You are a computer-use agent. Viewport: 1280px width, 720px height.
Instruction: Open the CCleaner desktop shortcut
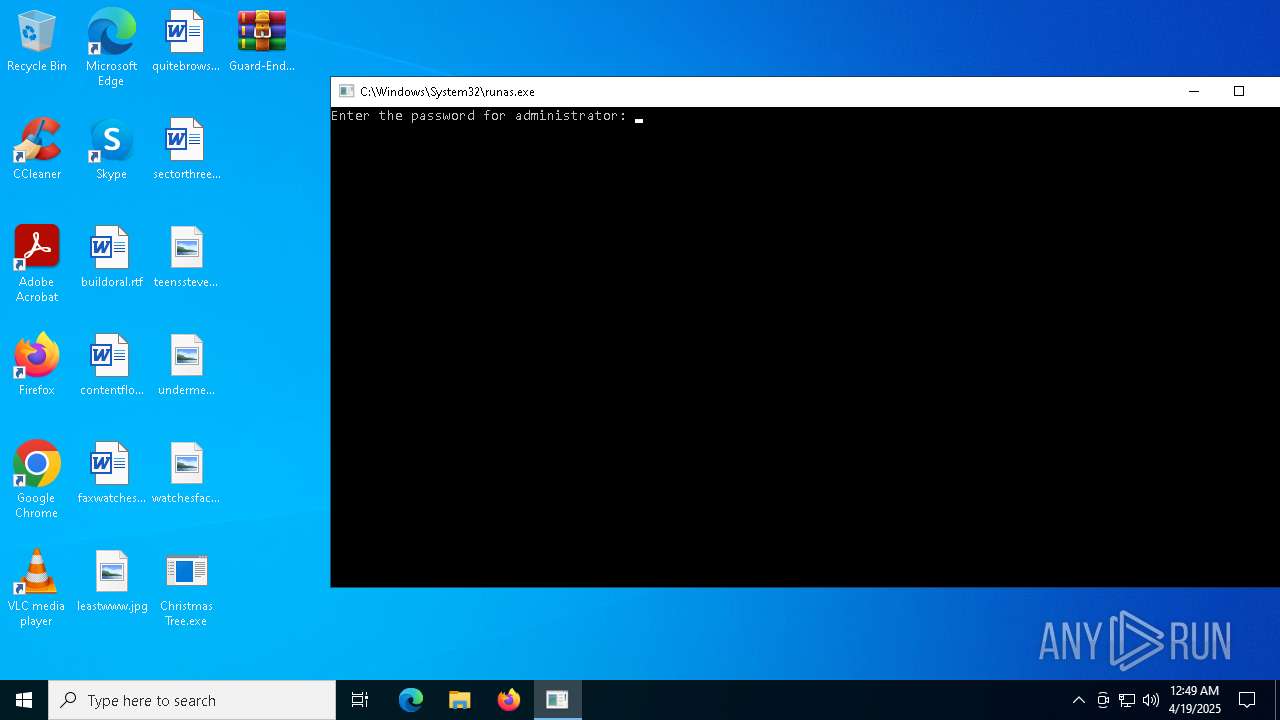tap(37, 150)
